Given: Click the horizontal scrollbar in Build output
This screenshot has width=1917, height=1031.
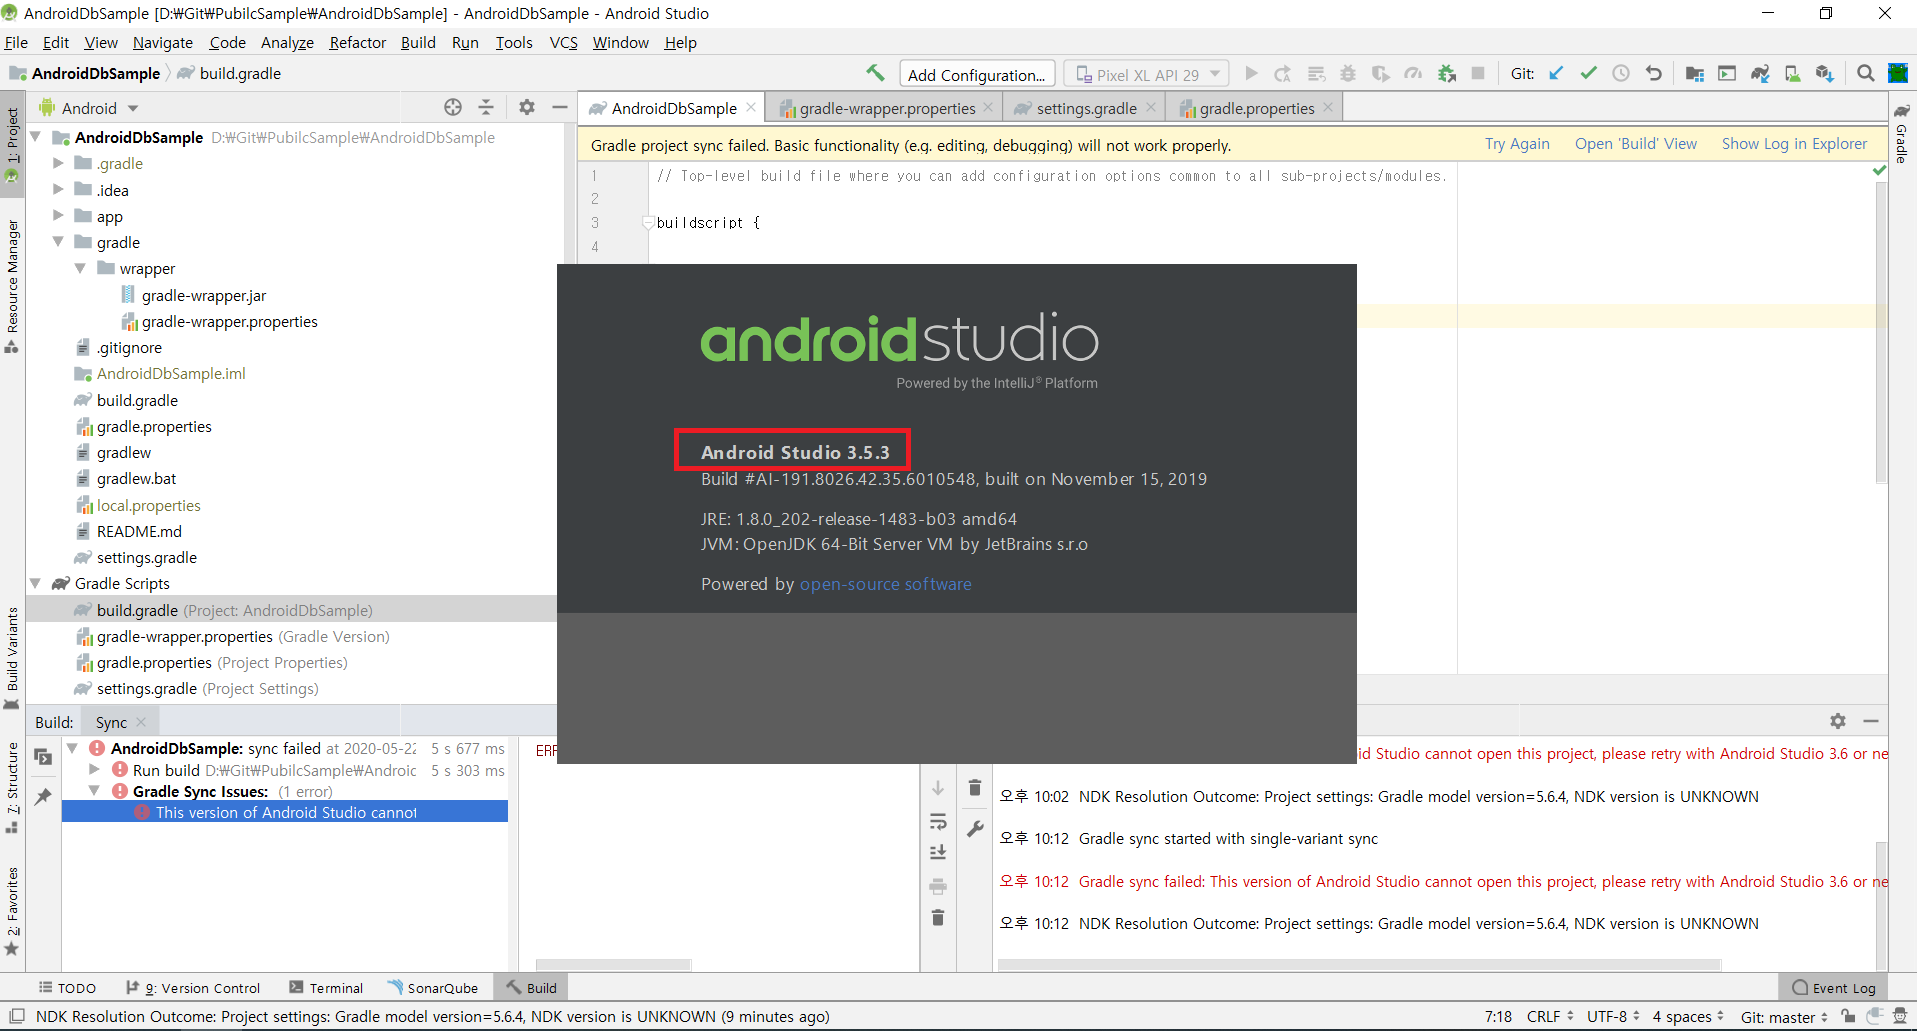Looking at the screenshot, I should 613,965.
